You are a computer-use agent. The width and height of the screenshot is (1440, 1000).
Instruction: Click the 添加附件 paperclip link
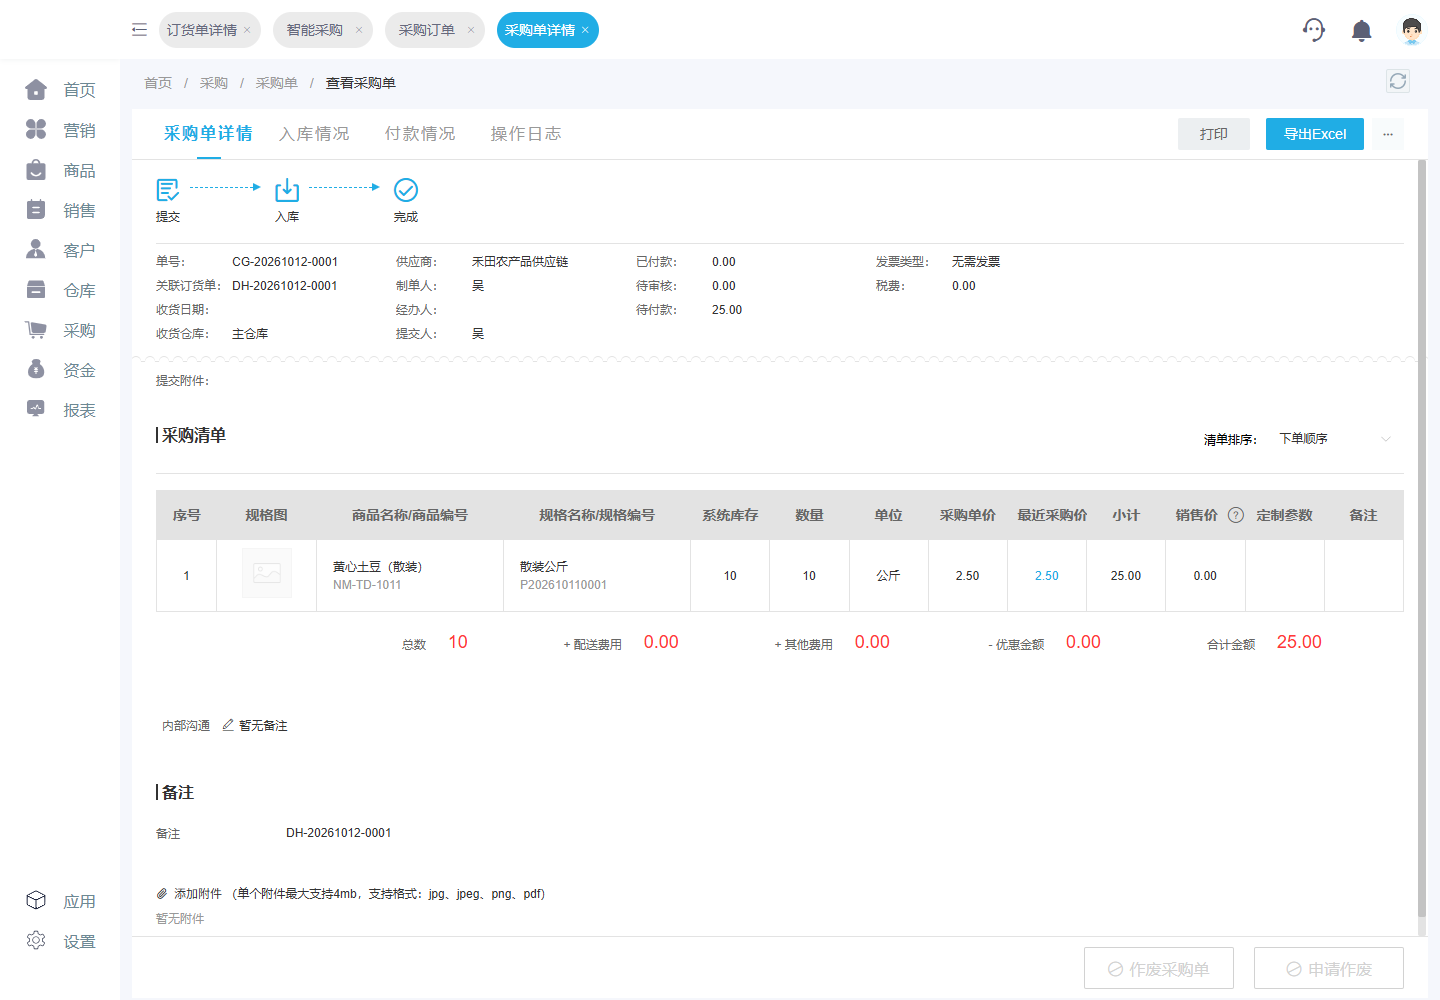(x=189, y=894)
